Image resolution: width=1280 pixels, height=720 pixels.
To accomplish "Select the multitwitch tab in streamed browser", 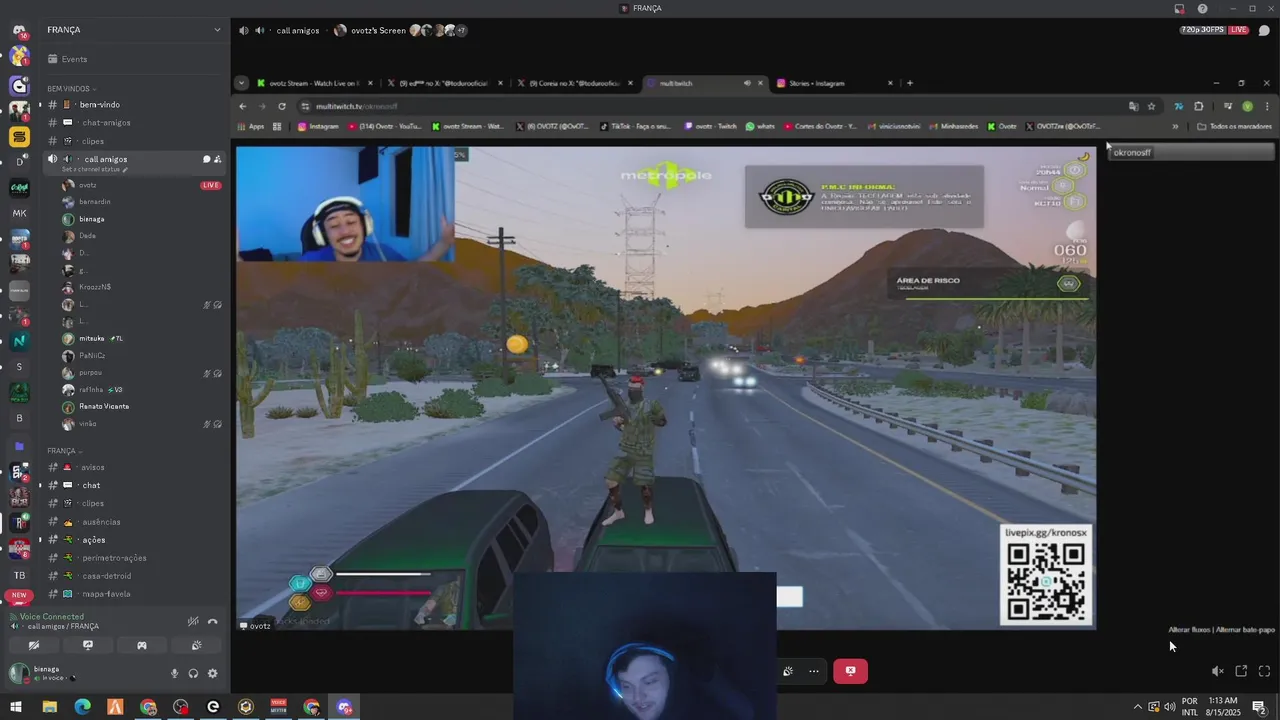I will pyautogui.click(x=703, y=83).
